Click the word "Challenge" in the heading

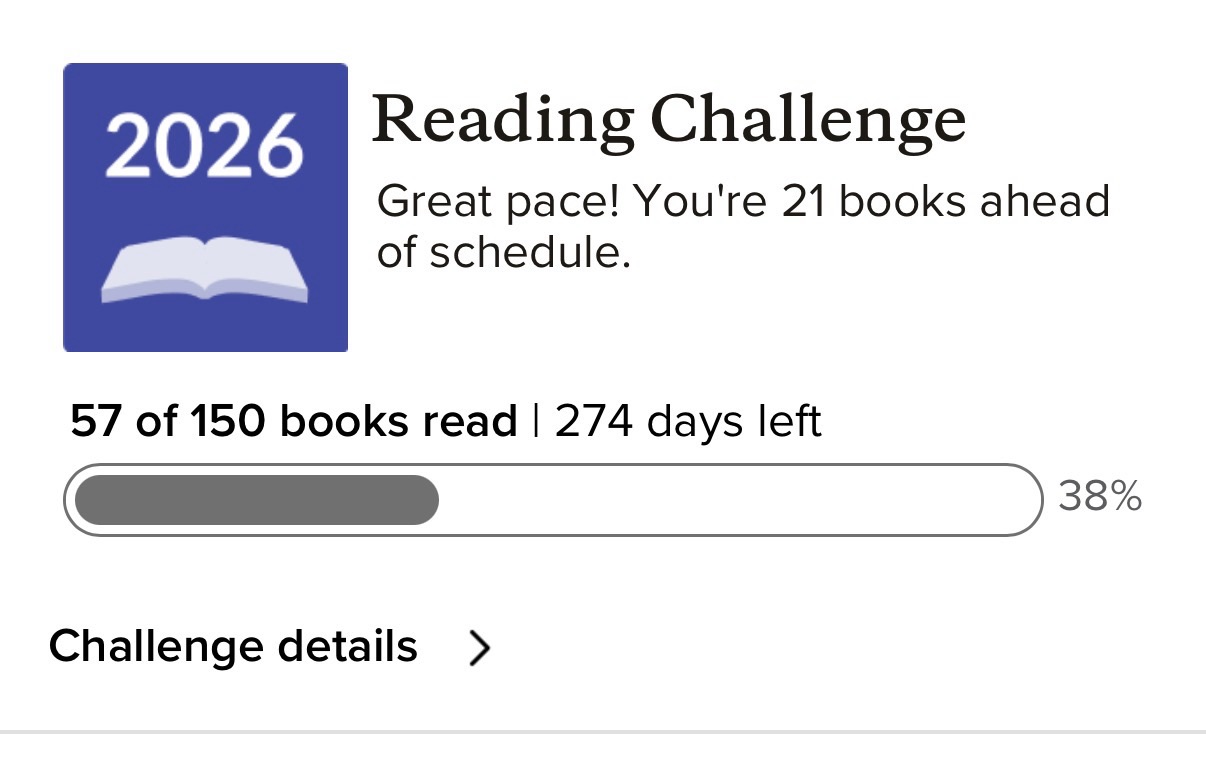click(808, 120)
